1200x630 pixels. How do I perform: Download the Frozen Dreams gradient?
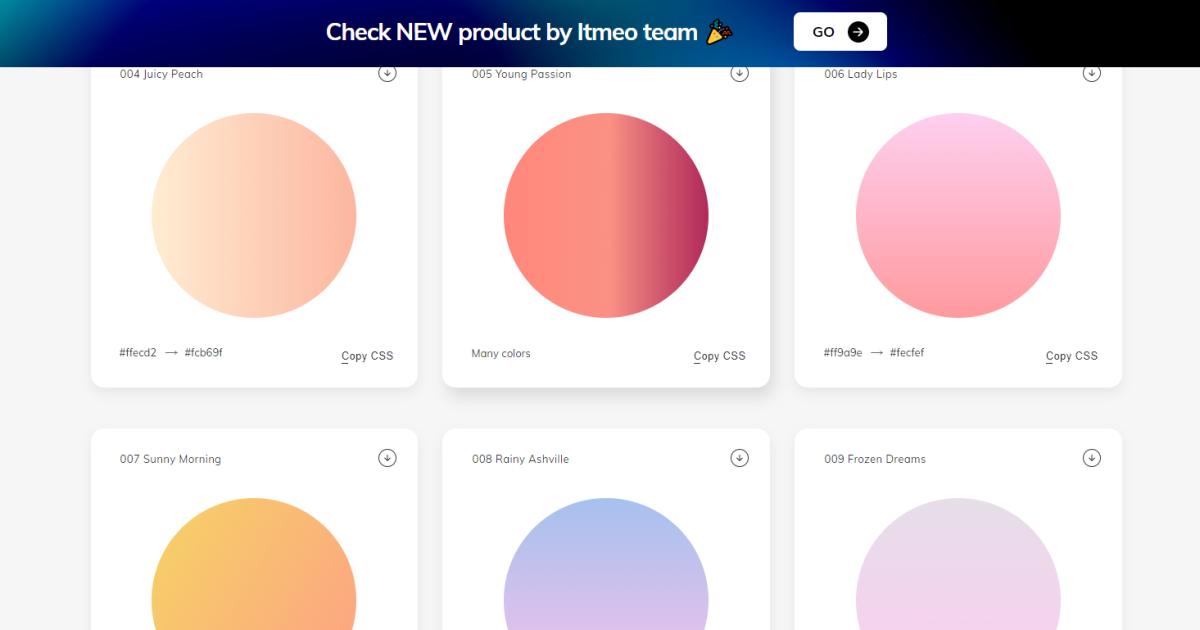tap(1092, 458)
